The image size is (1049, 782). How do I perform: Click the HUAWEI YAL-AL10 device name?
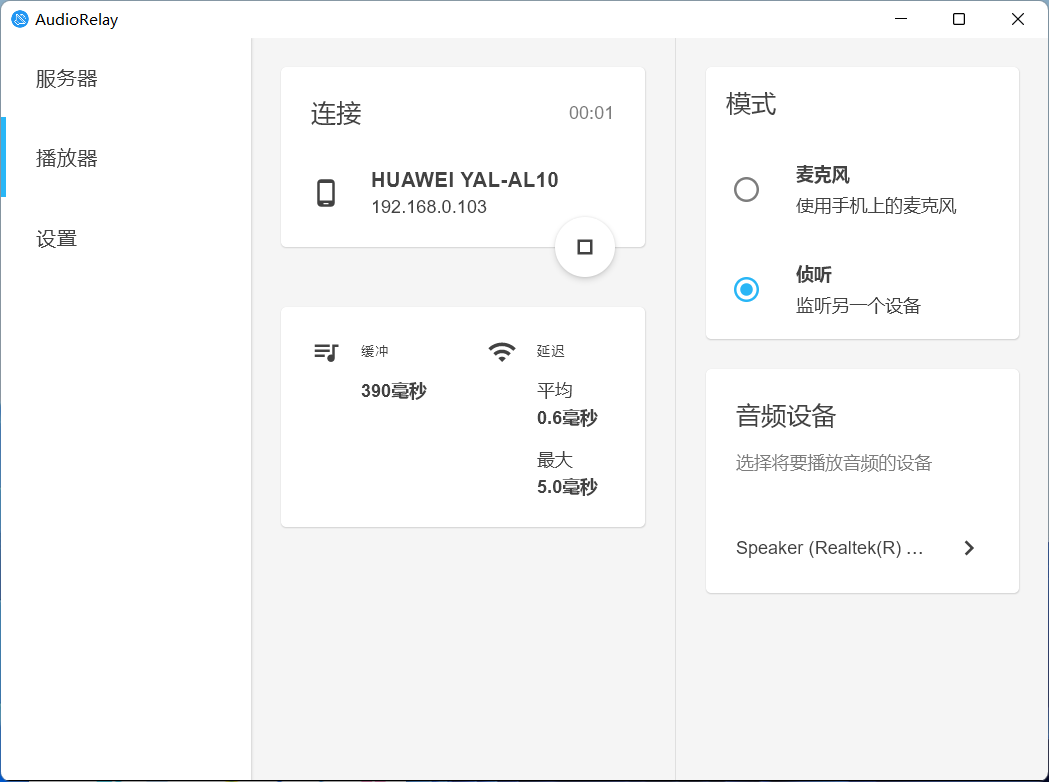click(x=465, y=180)
